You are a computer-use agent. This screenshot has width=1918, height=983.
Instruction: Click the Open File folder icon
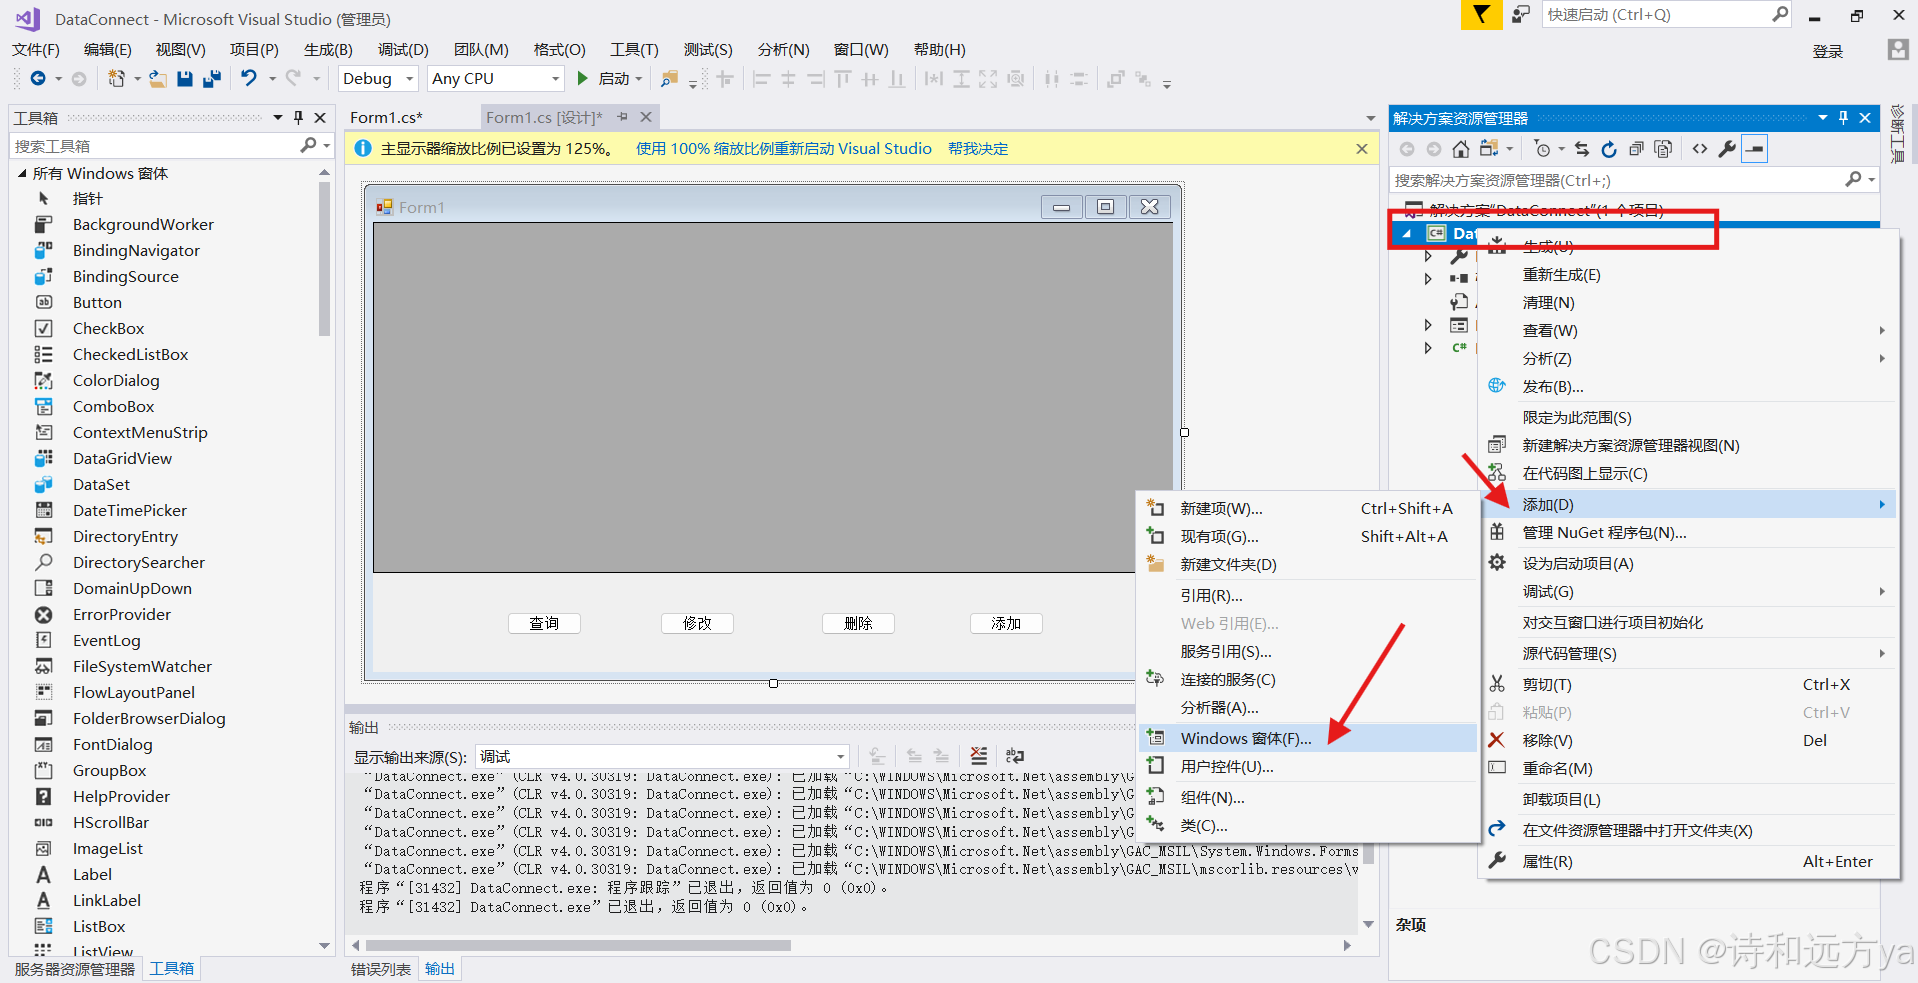[x=158, y=78]
